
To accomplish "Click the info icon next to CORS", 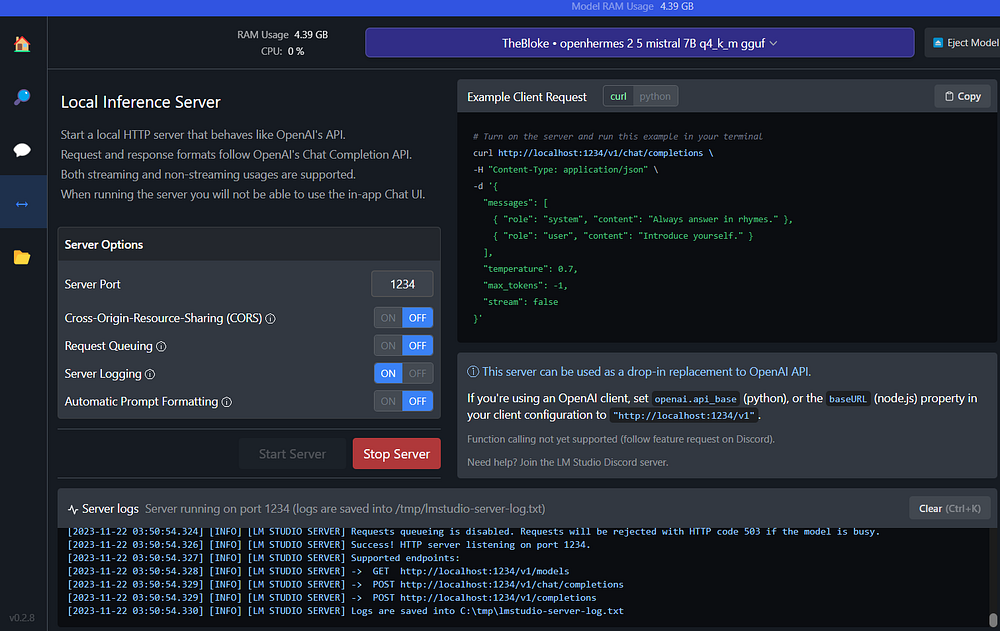I will point(271,319).
